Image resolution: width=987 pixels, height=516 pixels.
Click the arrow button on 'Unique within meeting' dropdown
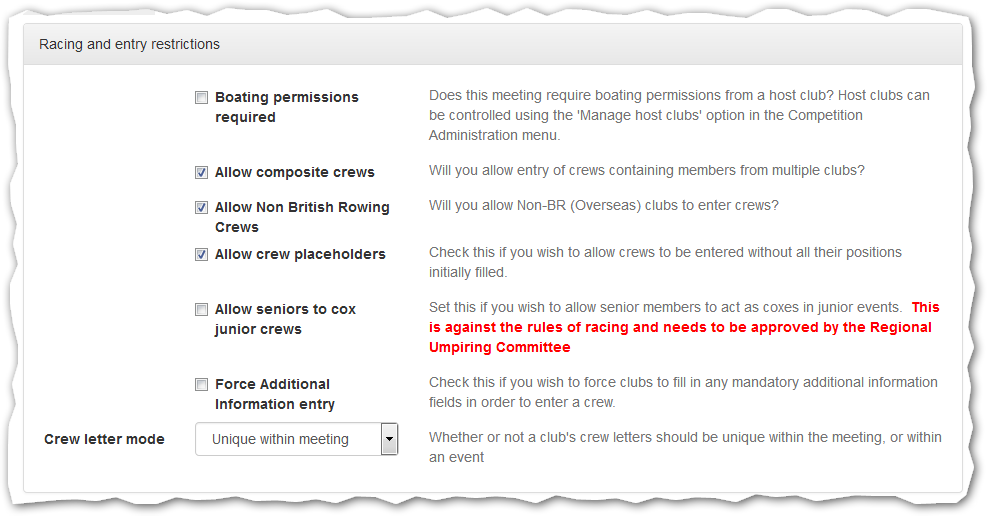[389, 439]
